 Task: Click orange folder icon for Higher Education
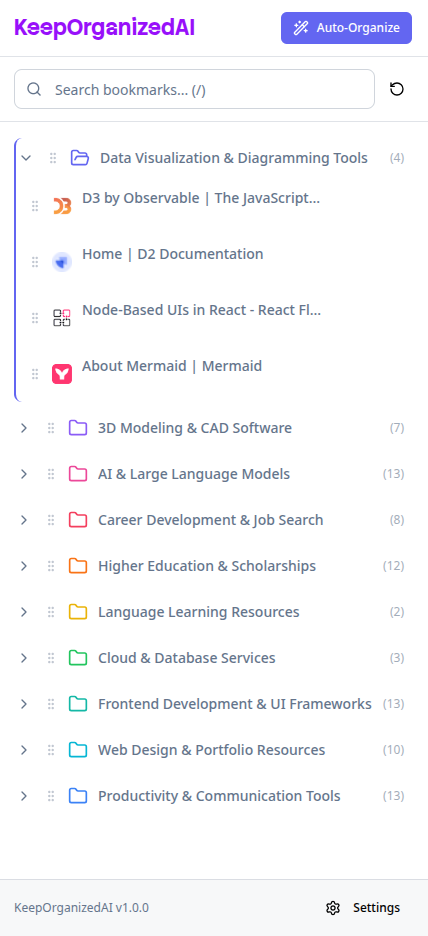tap(78, 566)
